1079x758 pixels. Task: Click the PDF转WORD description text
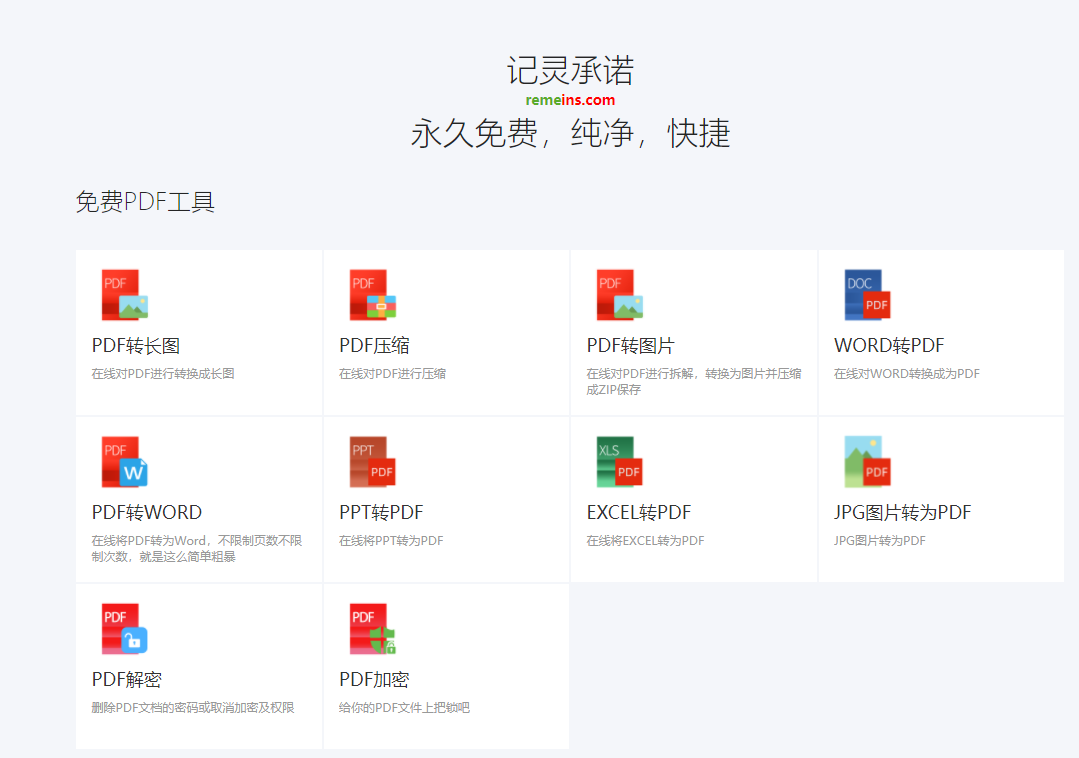coord(196,548)
